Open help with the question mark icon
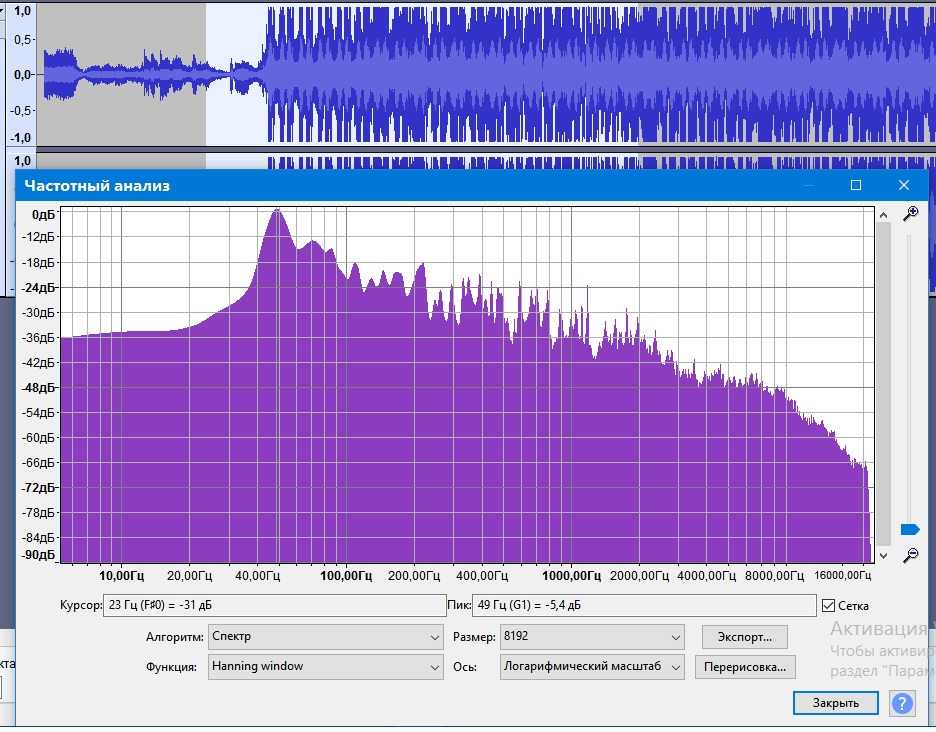 pyautogui.click(x=902, y=703)
